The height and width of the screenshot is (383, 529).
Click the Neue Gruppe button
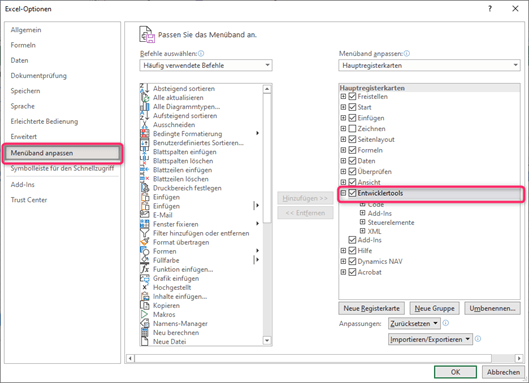[x=434, y=308]
